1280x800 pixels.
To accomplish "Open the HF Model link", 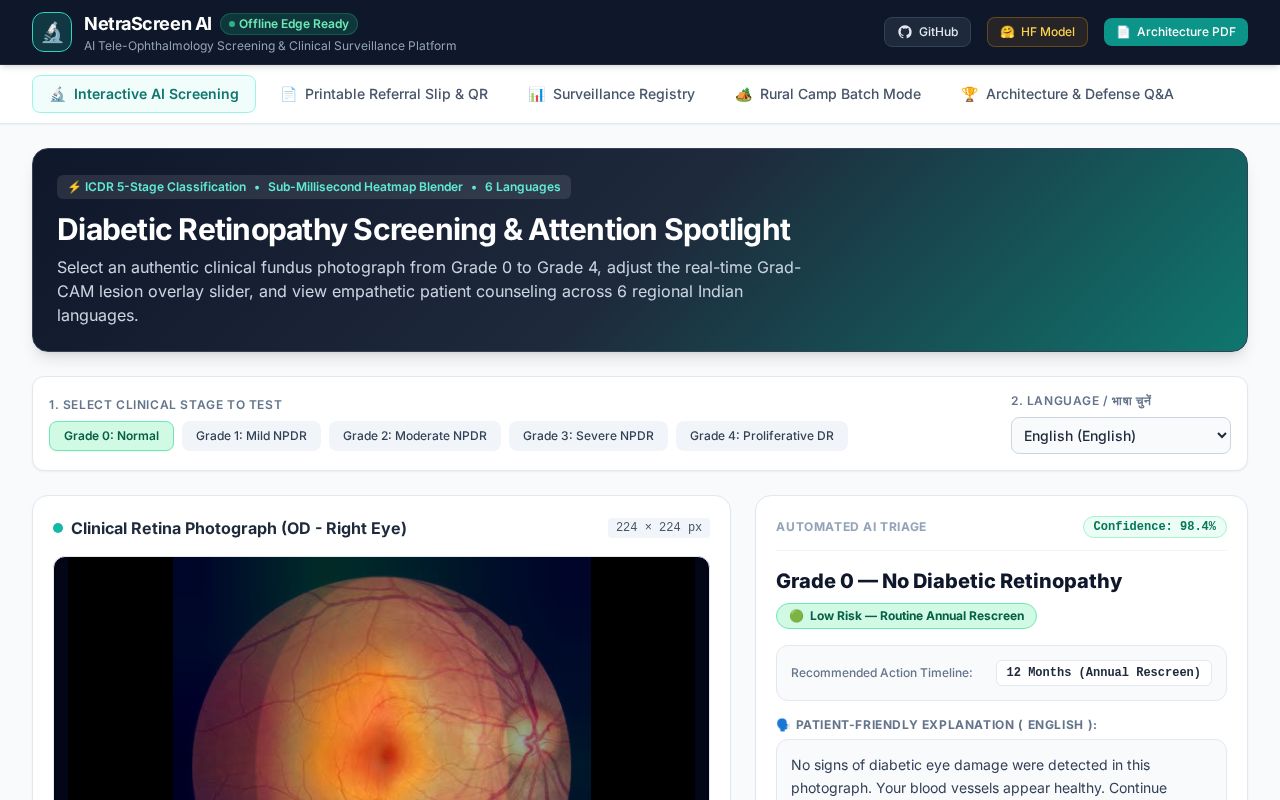I will pos(1037,32).
